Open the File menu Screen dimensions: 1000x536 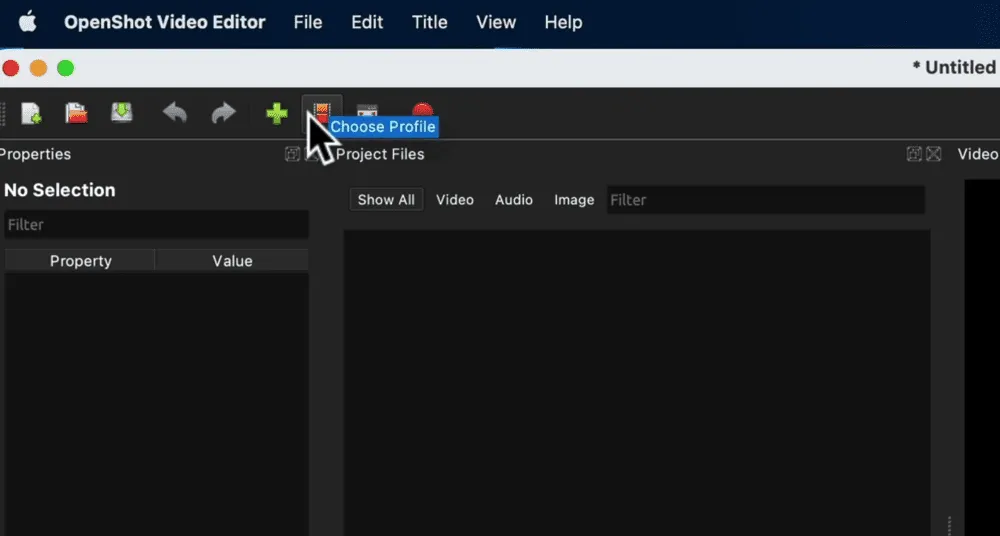(x=308, y=22)
